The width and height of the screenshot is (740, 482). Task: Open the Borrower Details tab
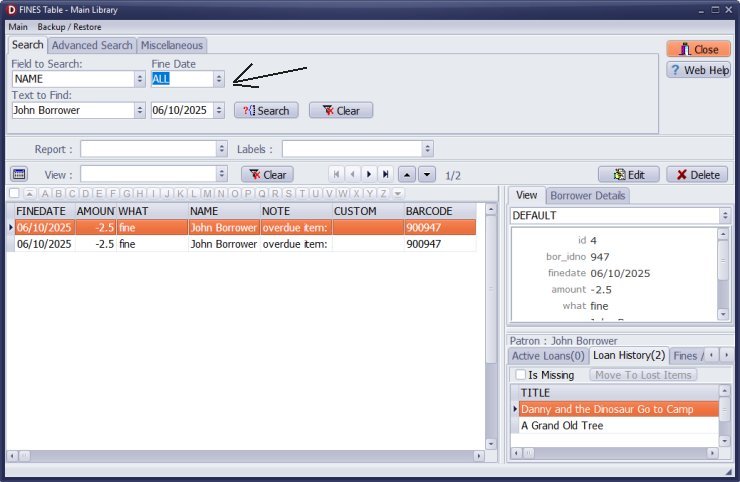point(586,196)
